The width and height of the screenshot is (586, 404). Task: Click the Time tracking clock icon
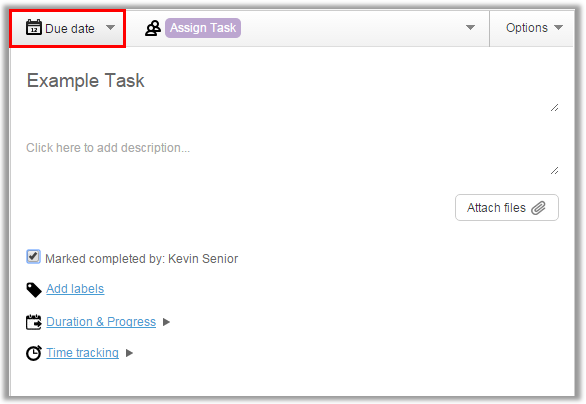(34, 353)
